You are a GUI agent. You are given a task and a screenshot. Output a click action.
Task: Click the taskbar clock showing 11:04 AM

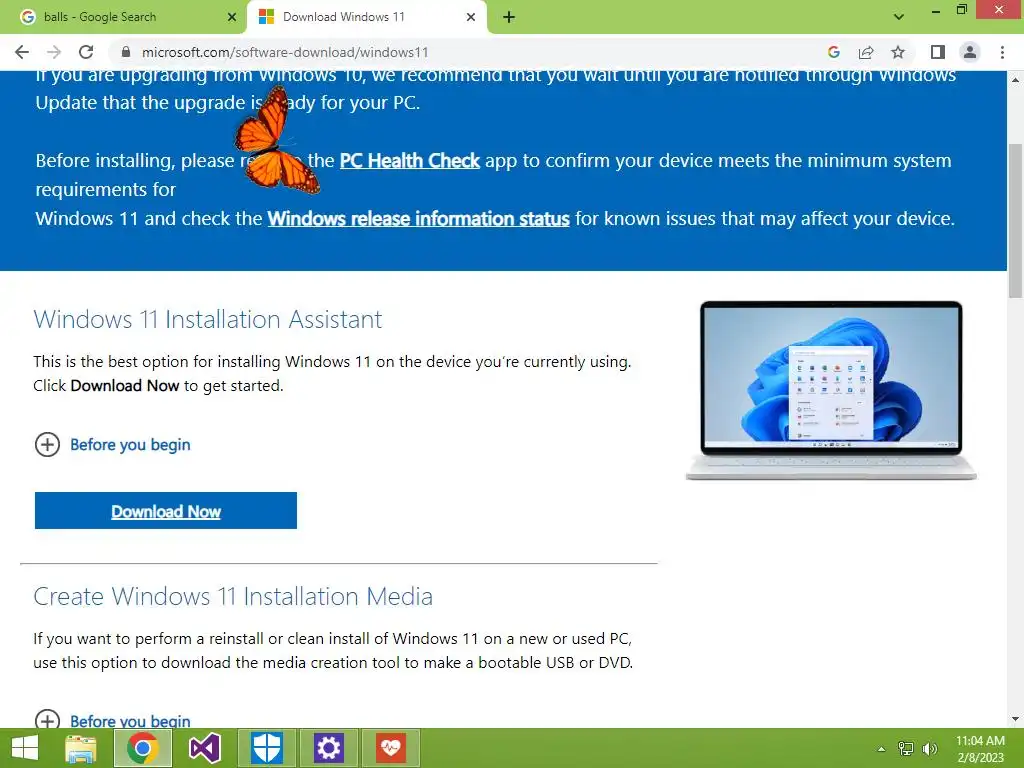980,749
